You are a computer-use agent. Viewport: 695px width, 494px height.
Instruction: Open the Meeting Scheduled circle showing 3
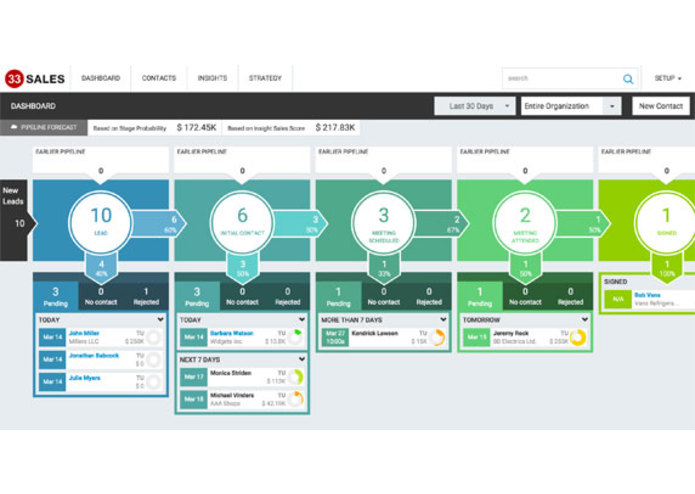tap(383, 222)
